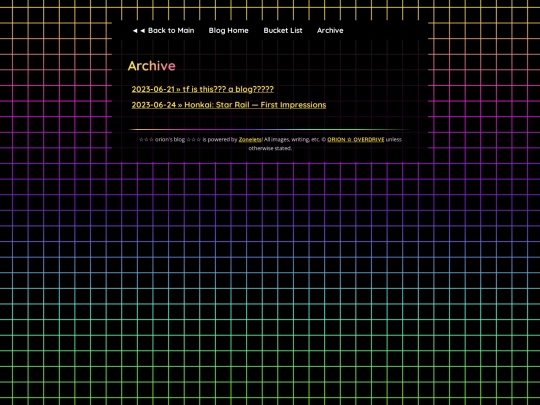This screenshot has height=405, width=540.
Task: Open post 'tf is this??? a blog?????'
Action: (x=202, y=89)
